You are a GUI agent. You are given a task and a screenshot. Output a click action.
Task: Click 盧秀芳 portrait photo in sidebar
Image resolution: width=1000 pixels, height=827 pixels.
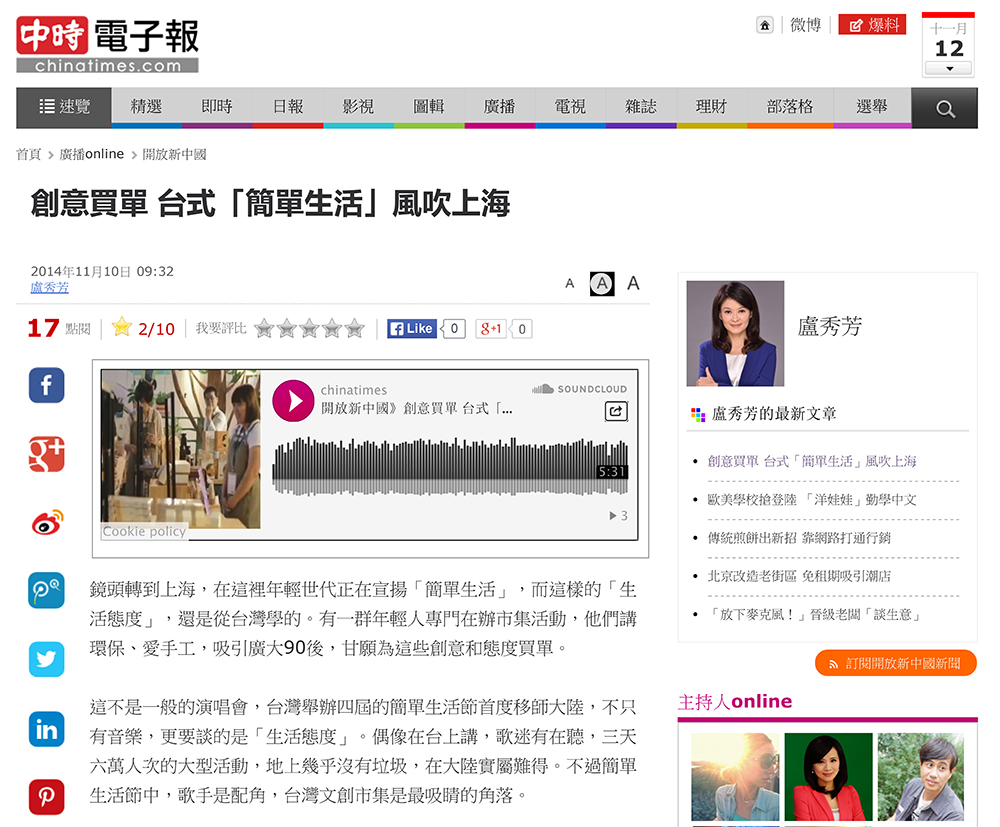(x=735, y=333)
